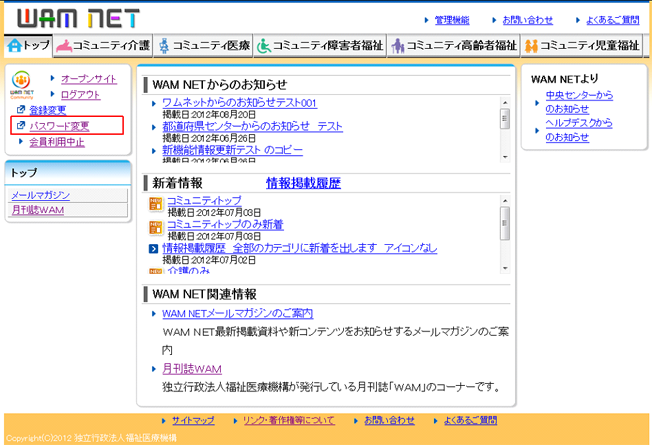Open 月刊誌WAM link in 関連情報
Viewport: 652px width, 445px height.
(x=192, y=369)
